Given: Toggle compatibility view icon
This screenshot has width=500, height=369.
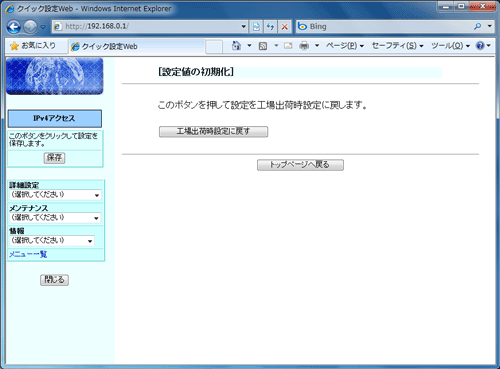Looking at the screenshot, I should [256, 26].
